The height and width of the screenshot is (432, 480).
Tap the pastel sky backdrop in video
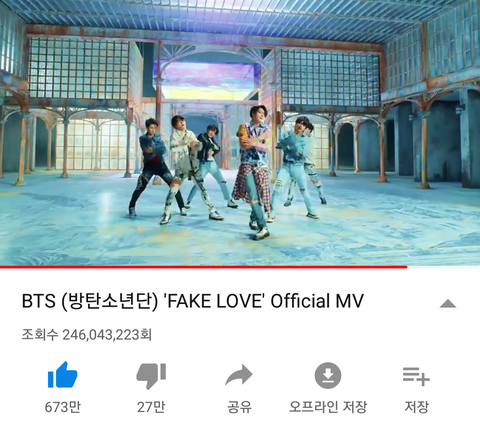click(208, 80)
